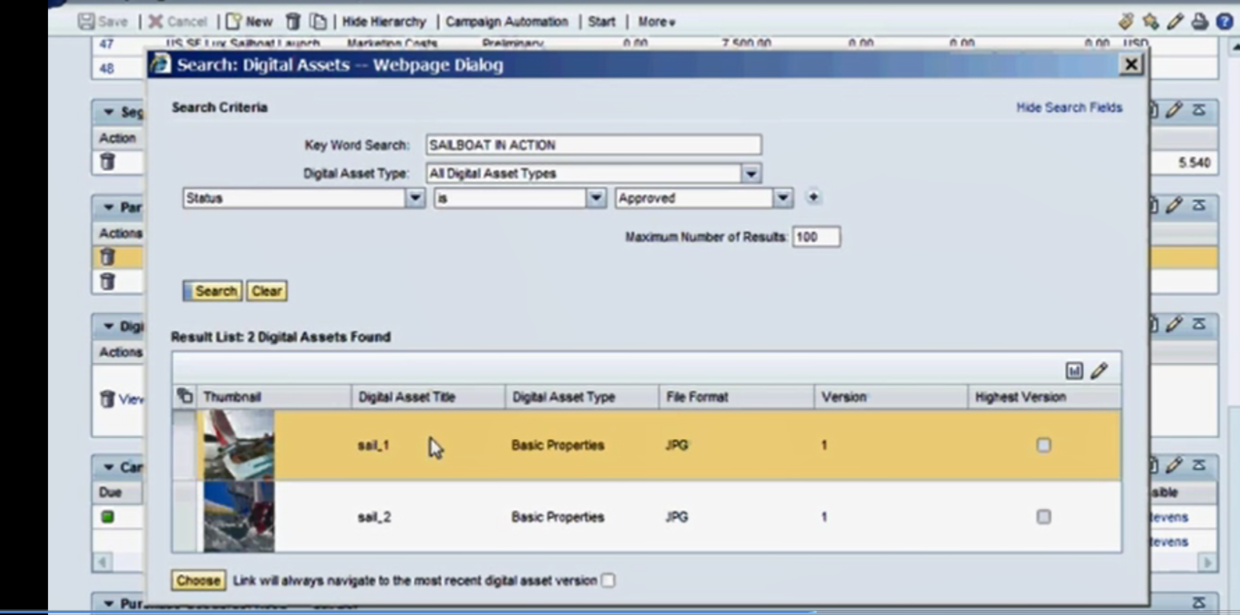Click the trash icon in the Seg section row
Image resolution: width=1240 pixels, height=615 pixels.
coord(108,162)
